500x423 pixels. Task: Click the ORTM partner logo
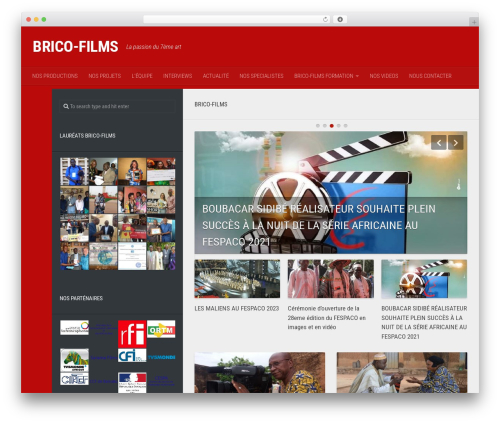click(161, 329)
